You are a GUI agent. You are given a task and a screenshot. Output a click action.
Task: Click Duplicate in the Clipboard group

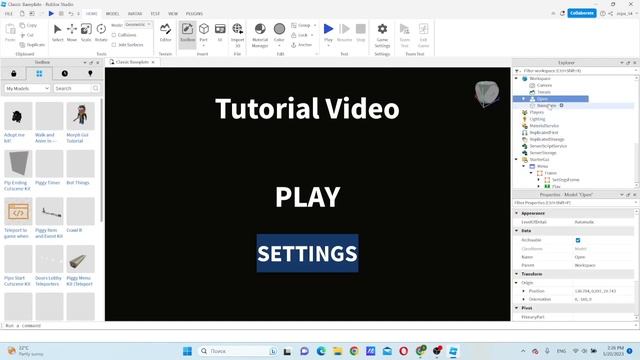[32, 44]
